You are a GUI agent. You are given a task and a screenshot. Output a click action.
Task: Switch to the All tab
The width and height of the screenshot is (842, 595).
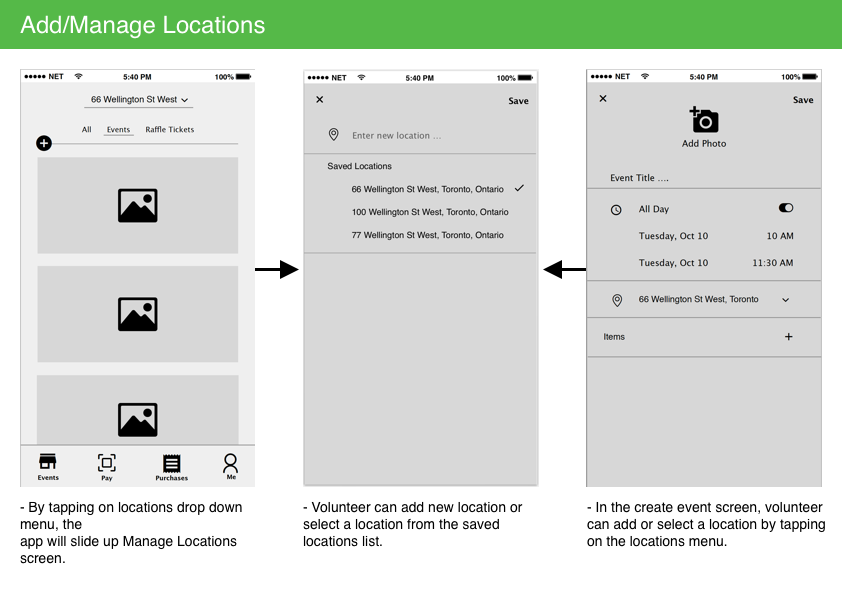[x=86, y=129]
